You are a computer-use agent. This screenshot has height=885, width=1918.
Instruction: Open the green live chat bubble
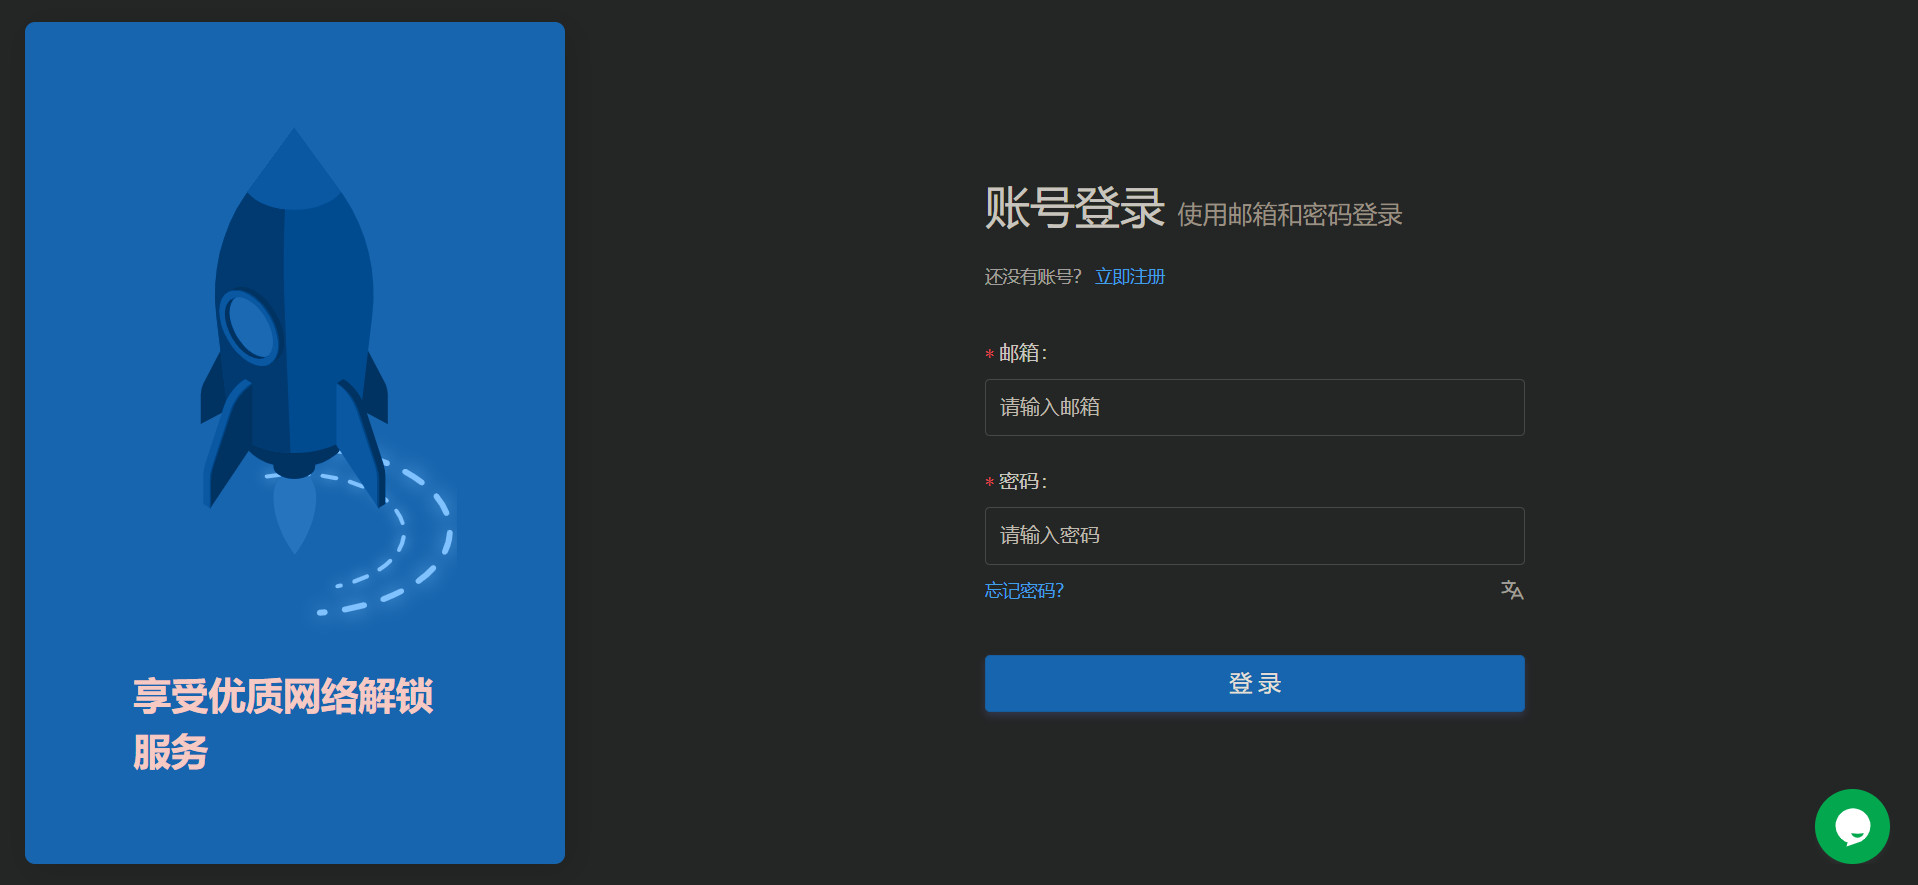tap(1851, 826)
